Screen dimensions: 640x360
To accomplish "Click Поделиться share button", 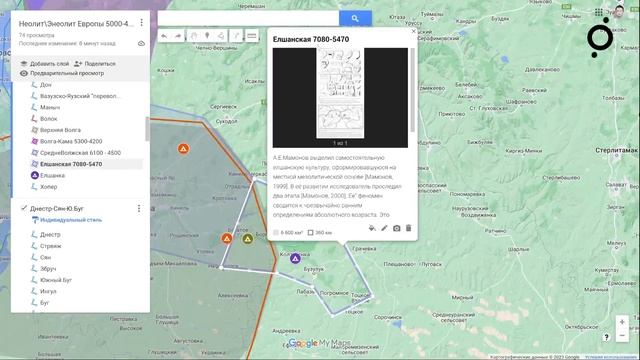I will coord(95,64).
